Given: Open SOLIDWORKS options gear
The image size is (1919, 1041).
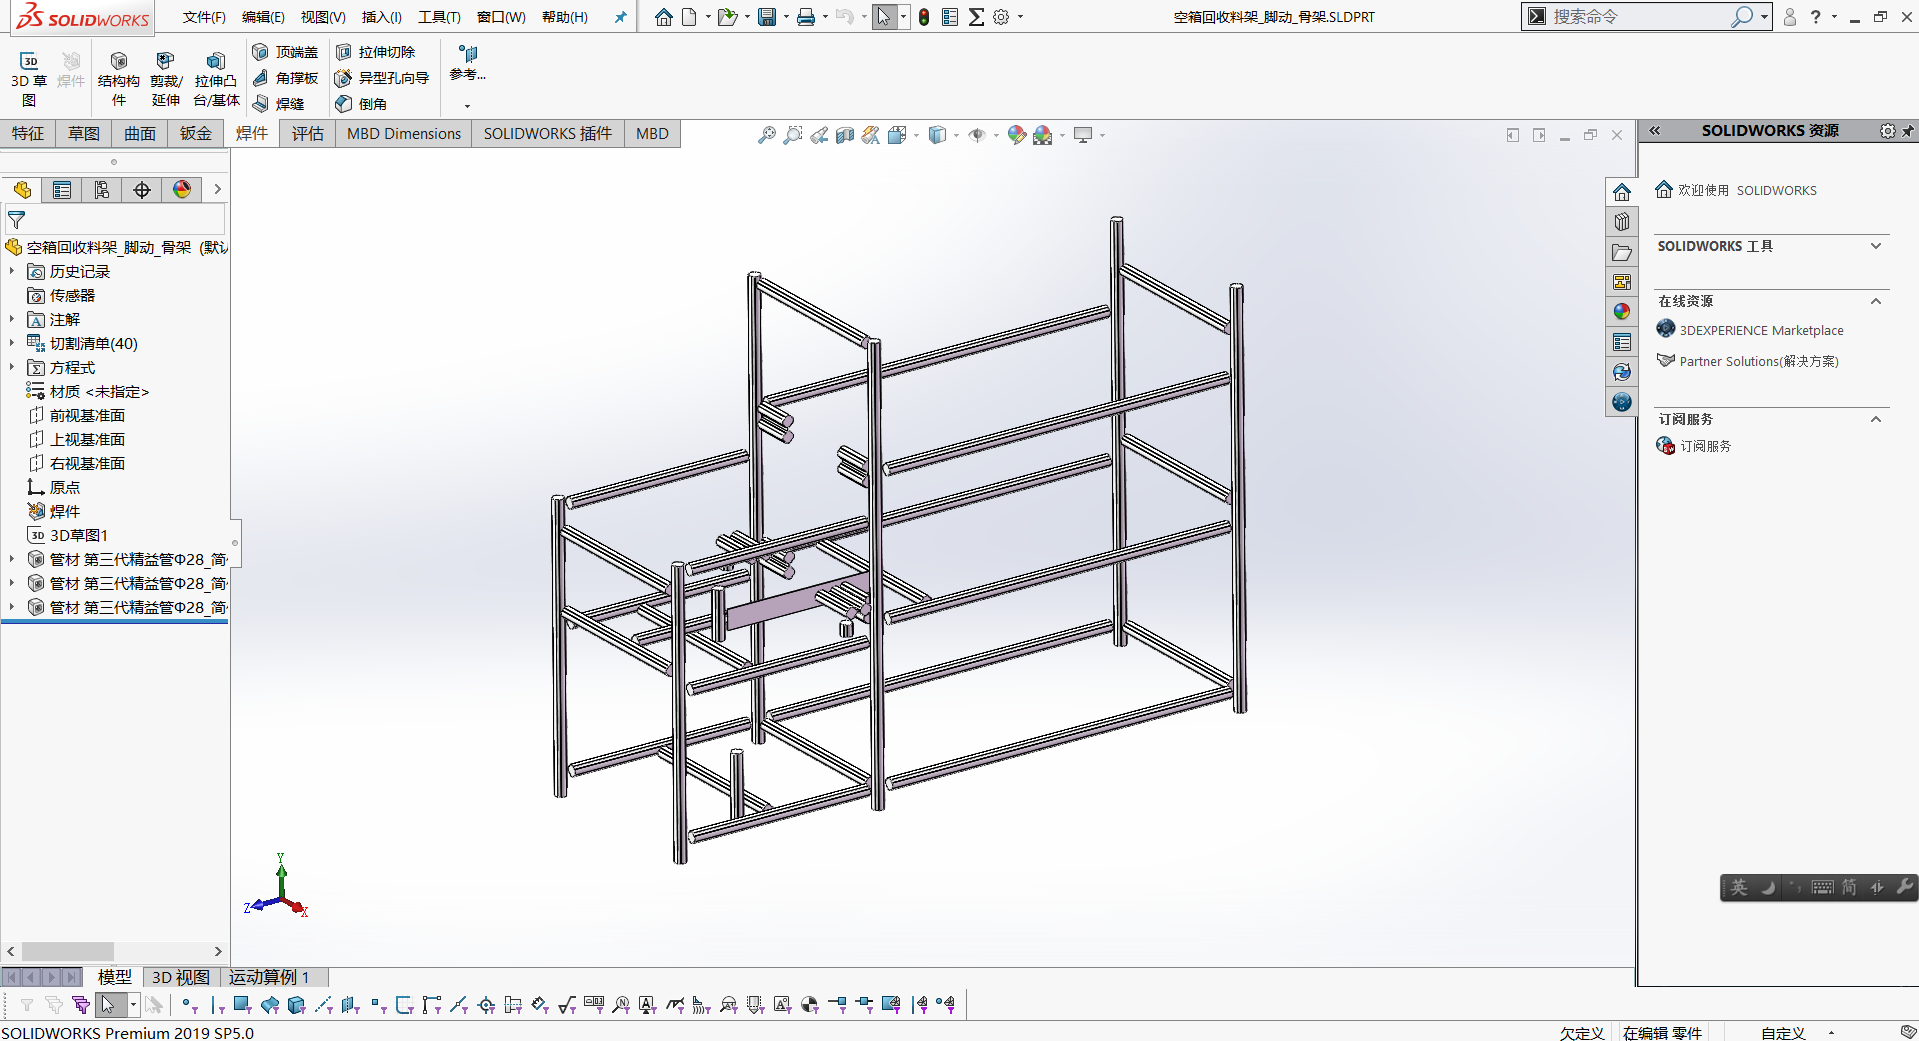Looking at the screenshot, I should (1001, 17).
